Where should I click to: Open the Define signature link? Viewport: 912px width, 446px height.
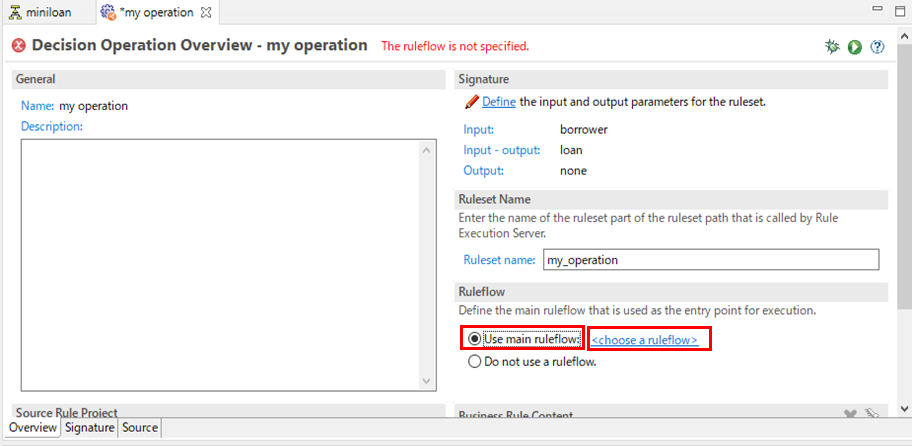[x=498, y=102]
